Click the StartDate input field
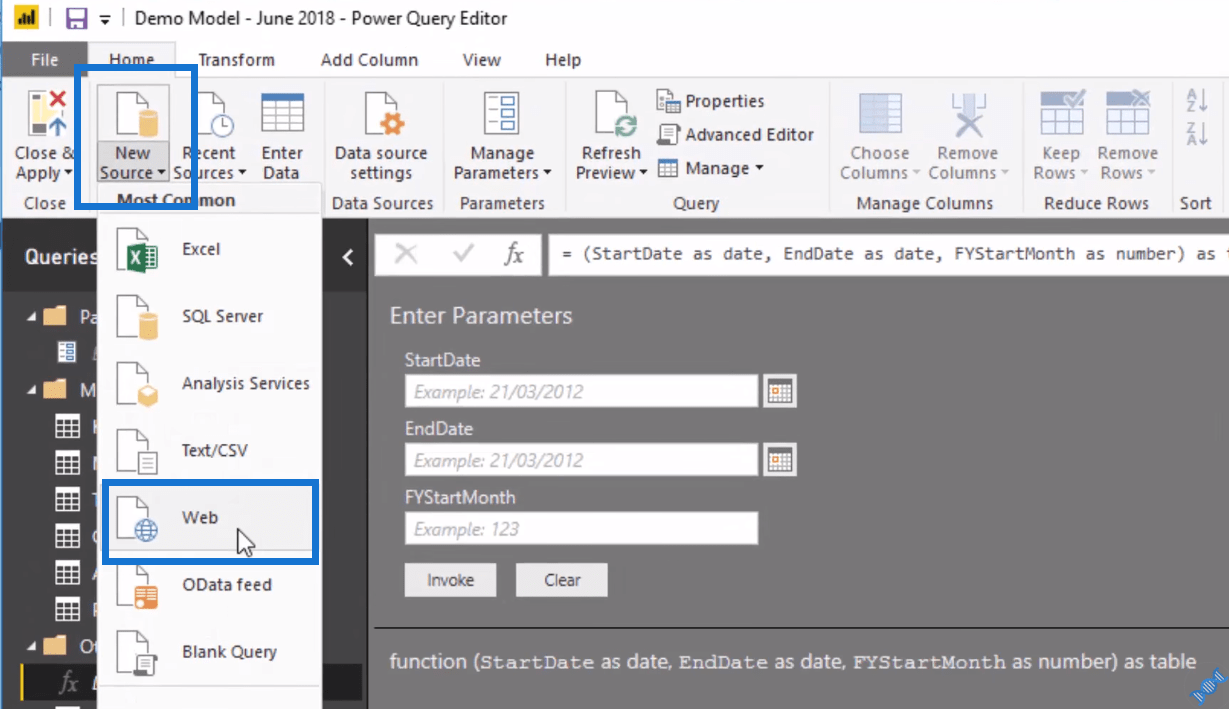This screenshot has width=1229, height=709. (581, 392)
